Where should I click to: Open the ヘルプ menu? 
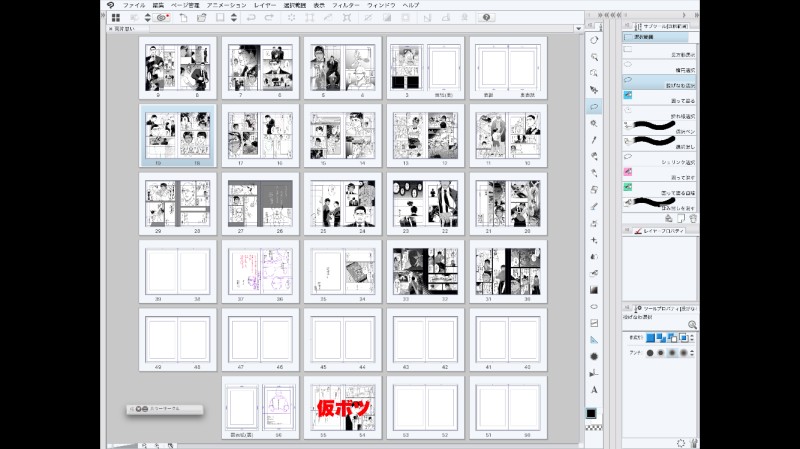coord(411,5)
